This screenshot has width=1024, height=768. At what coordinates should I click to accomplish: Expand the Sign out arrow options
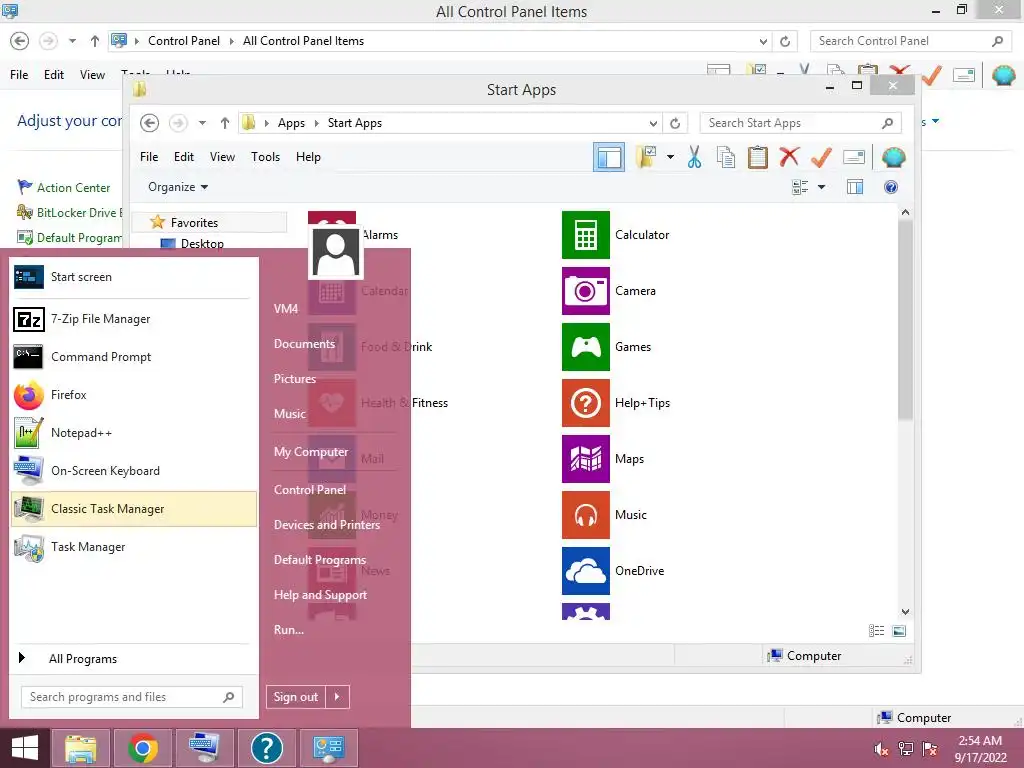click(x=338, y=697)
